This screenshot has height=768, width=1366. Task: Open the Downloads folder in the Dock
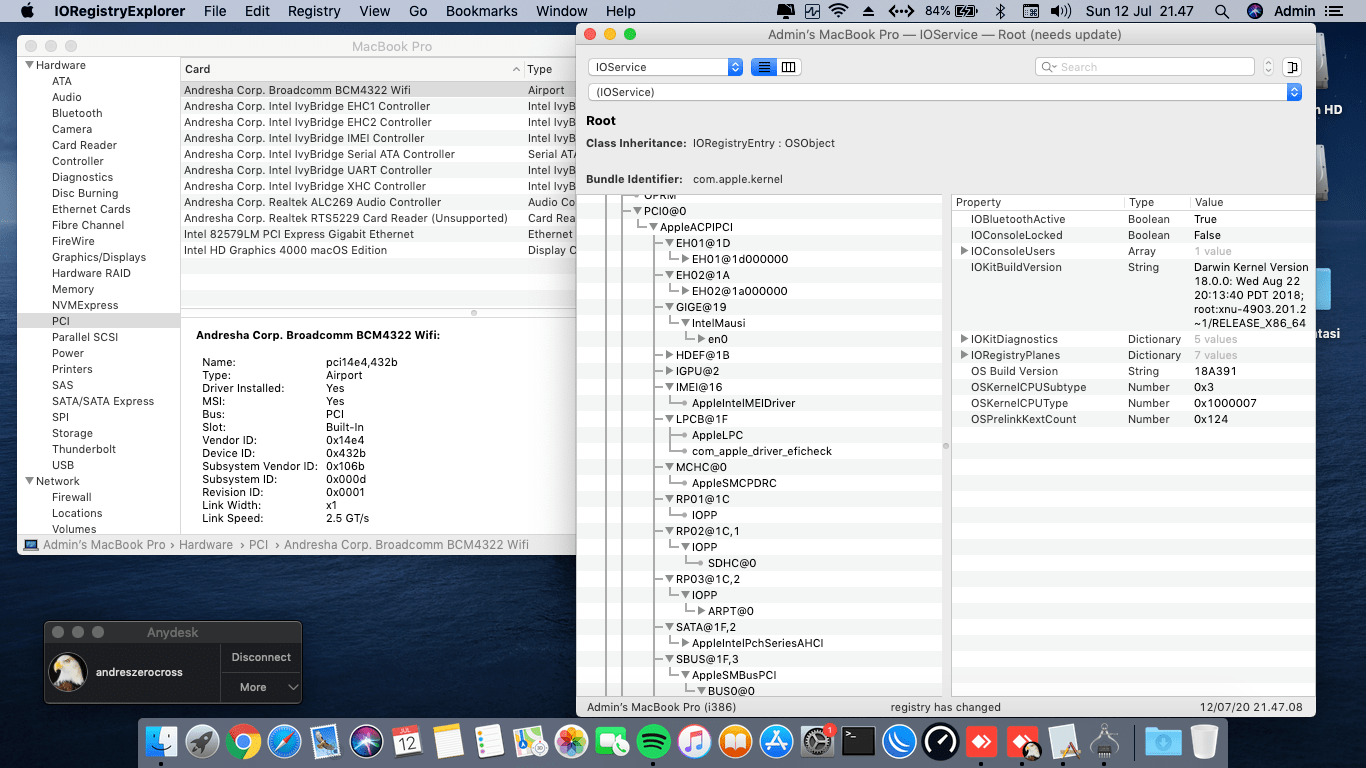pyautogui.click(x=1162, y=742)
